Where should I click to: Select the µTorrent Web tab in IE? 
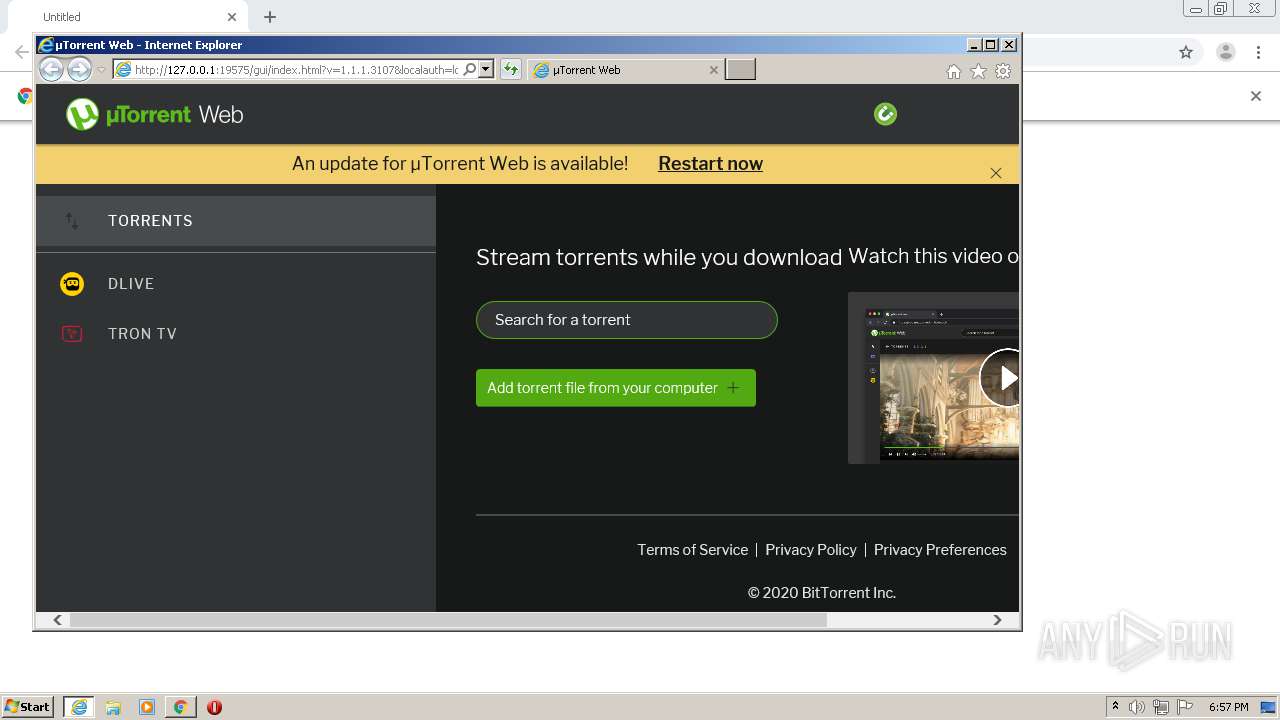point(625,70)
